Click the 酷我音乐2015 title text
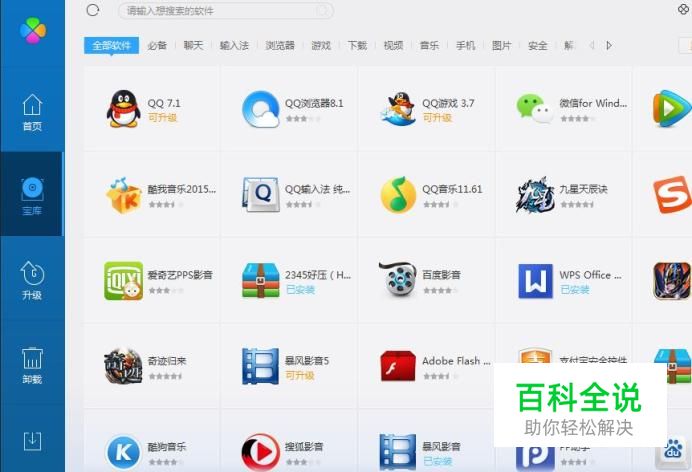 pyautogui.click(x=182, y=189)
